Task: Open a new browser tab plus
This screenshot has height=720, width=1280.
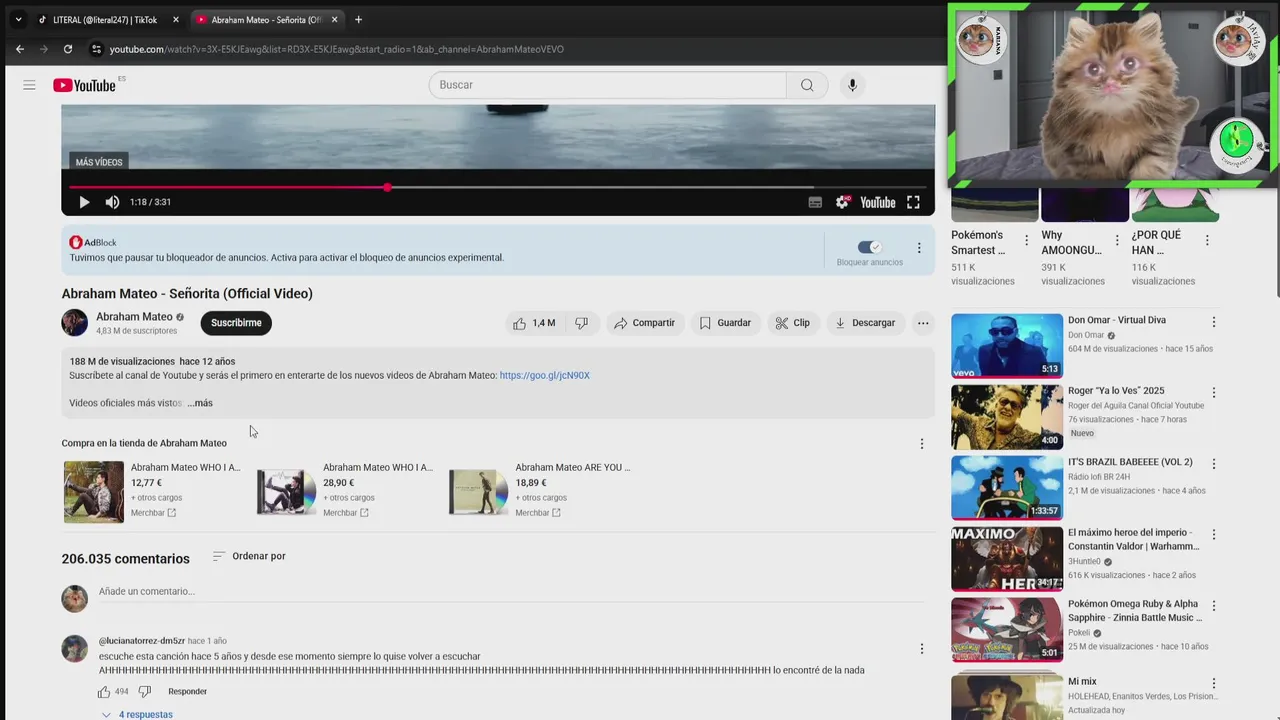Action: [x=358, y=20]
